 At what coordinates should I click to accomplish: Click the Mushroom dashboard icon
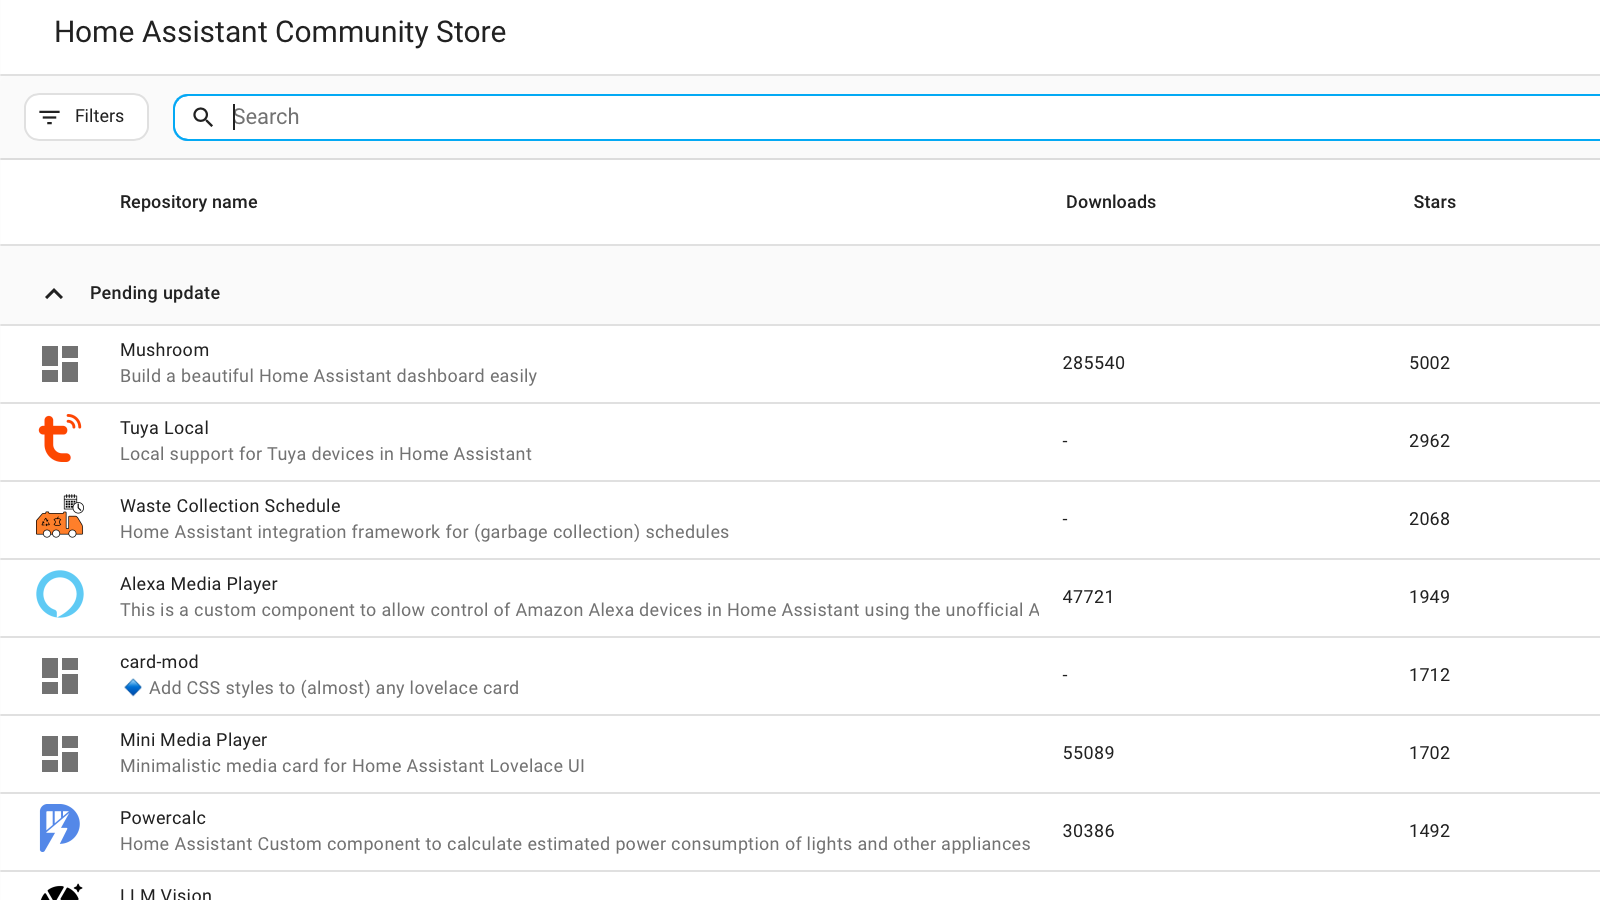pos(60,364)
